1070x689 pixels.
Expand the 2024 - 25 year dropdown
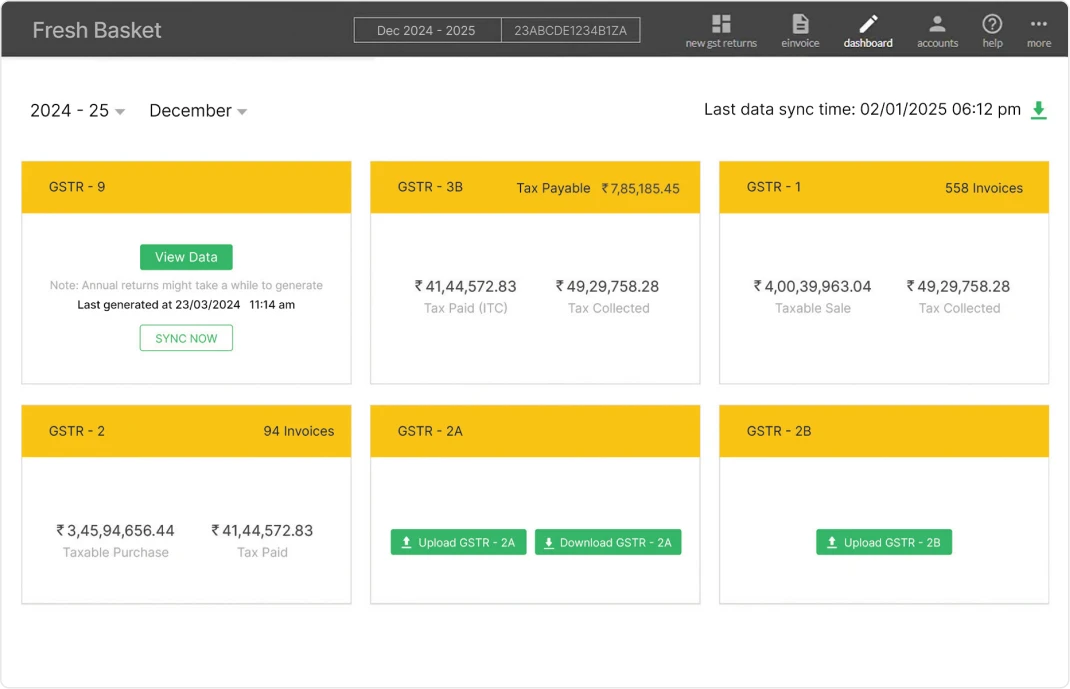77,110
